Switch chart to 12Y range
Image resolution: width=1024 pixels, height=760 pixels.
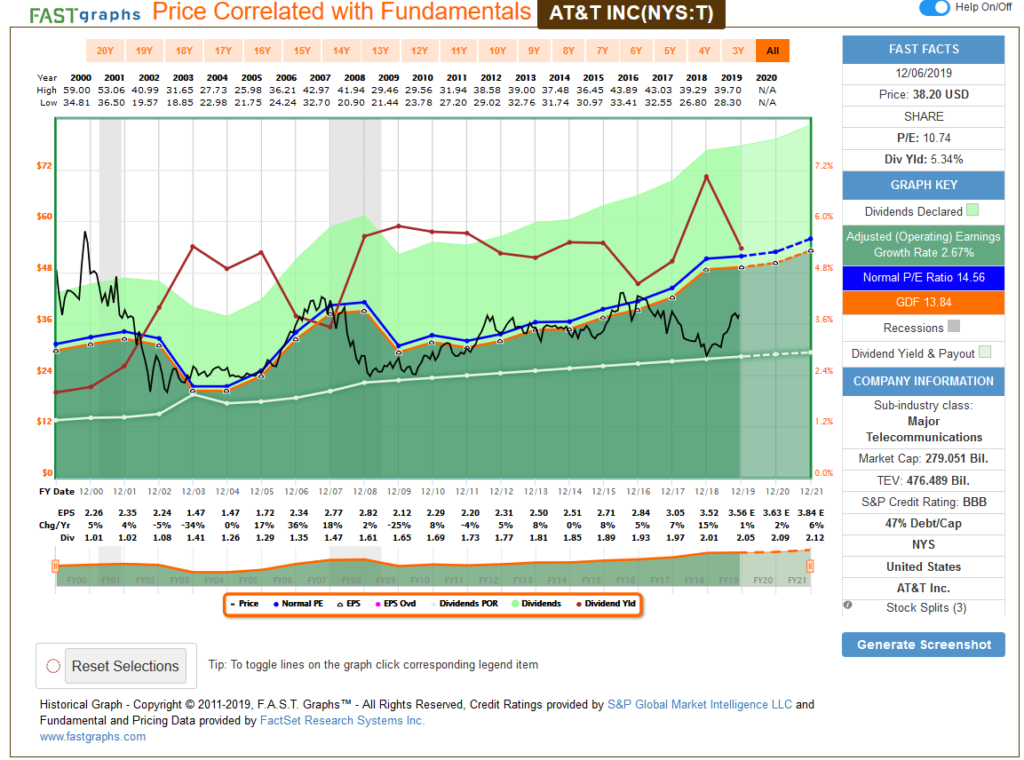click(419, 51)
